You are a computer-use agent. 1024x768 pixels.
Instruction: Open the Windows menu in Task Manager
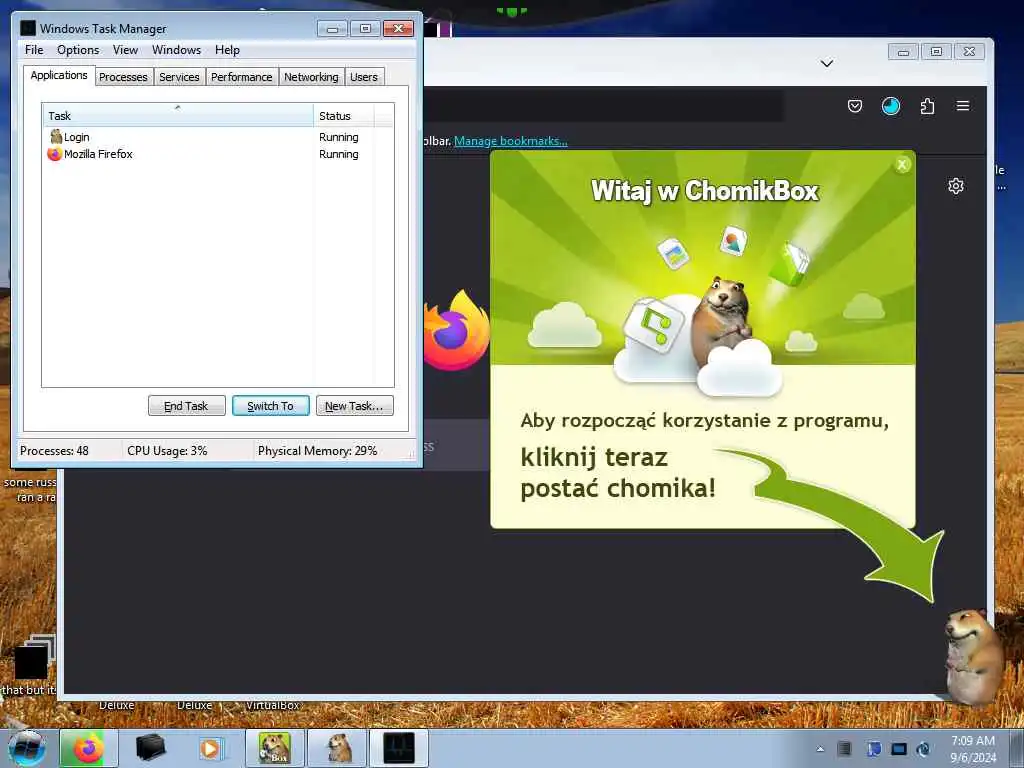[176, 50]
